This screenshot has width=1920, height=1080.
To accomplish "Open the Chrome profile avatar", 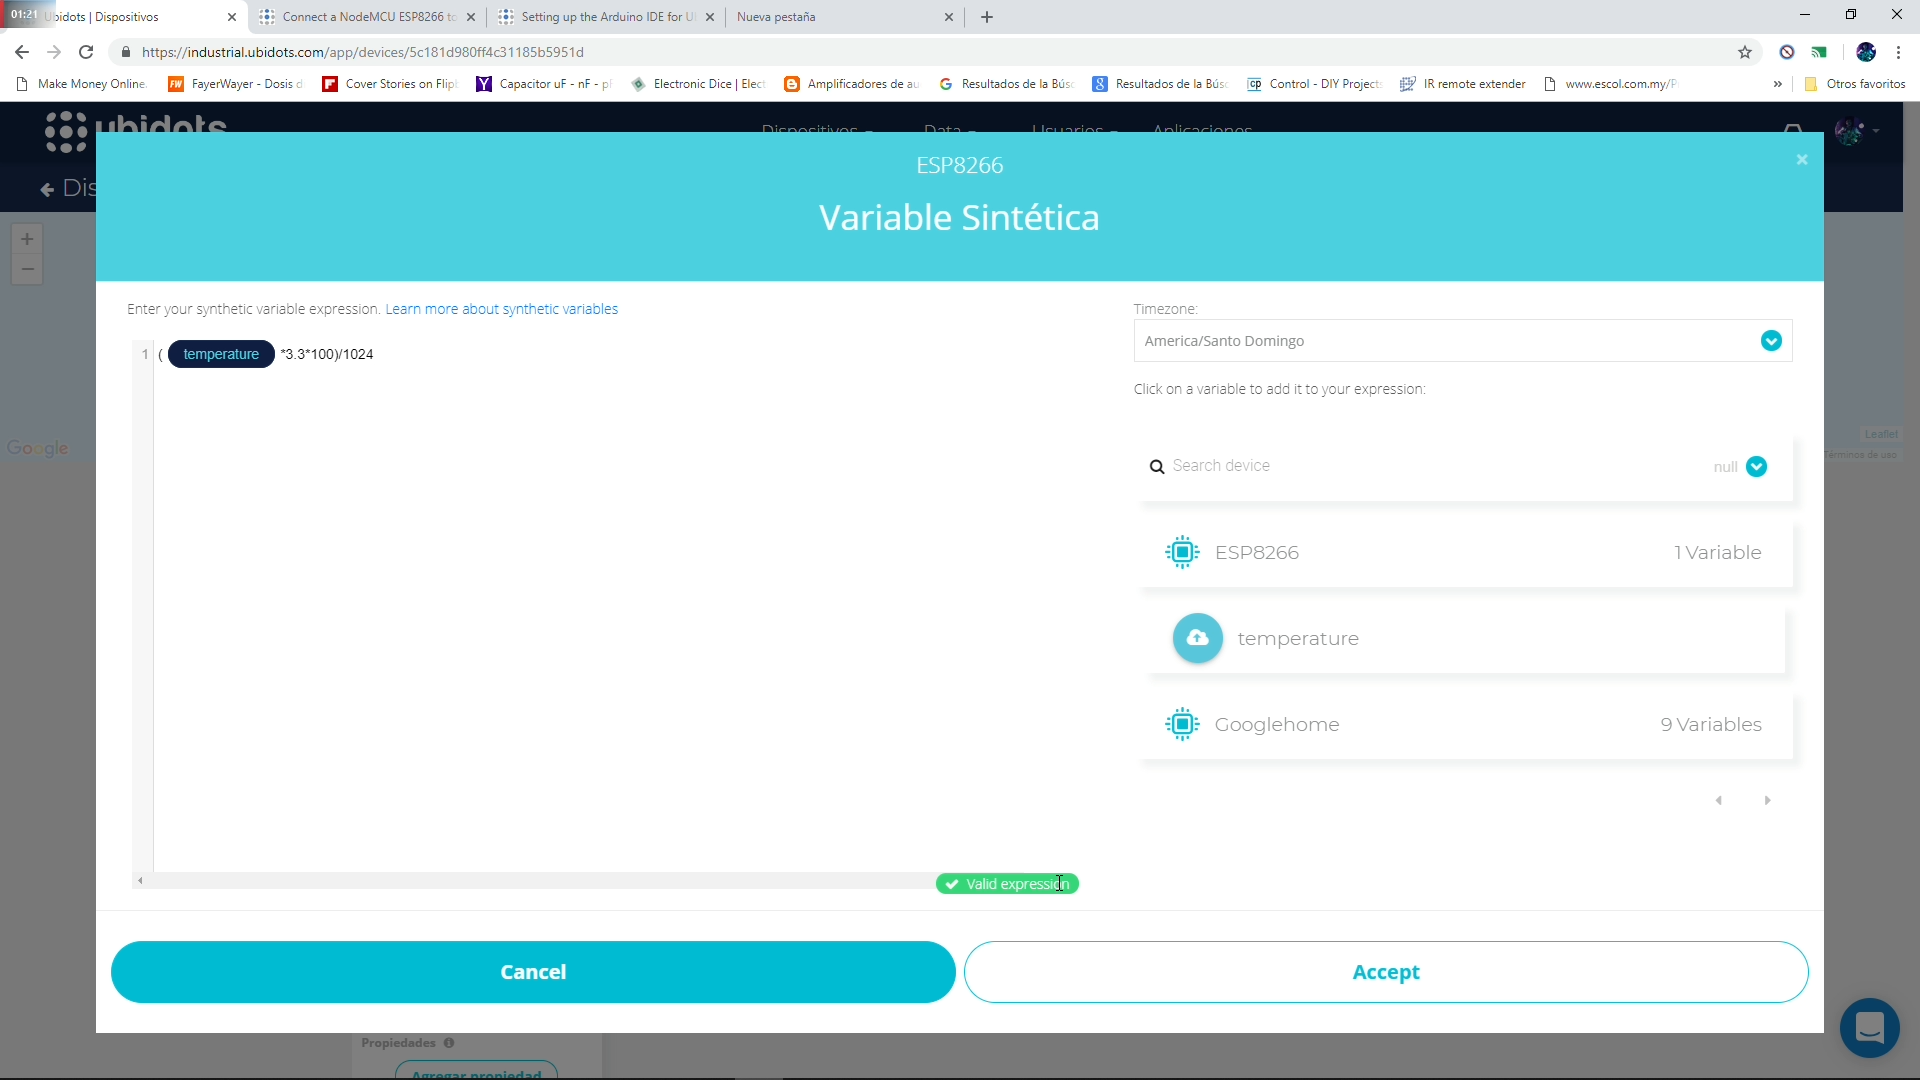I will 1865,52.
